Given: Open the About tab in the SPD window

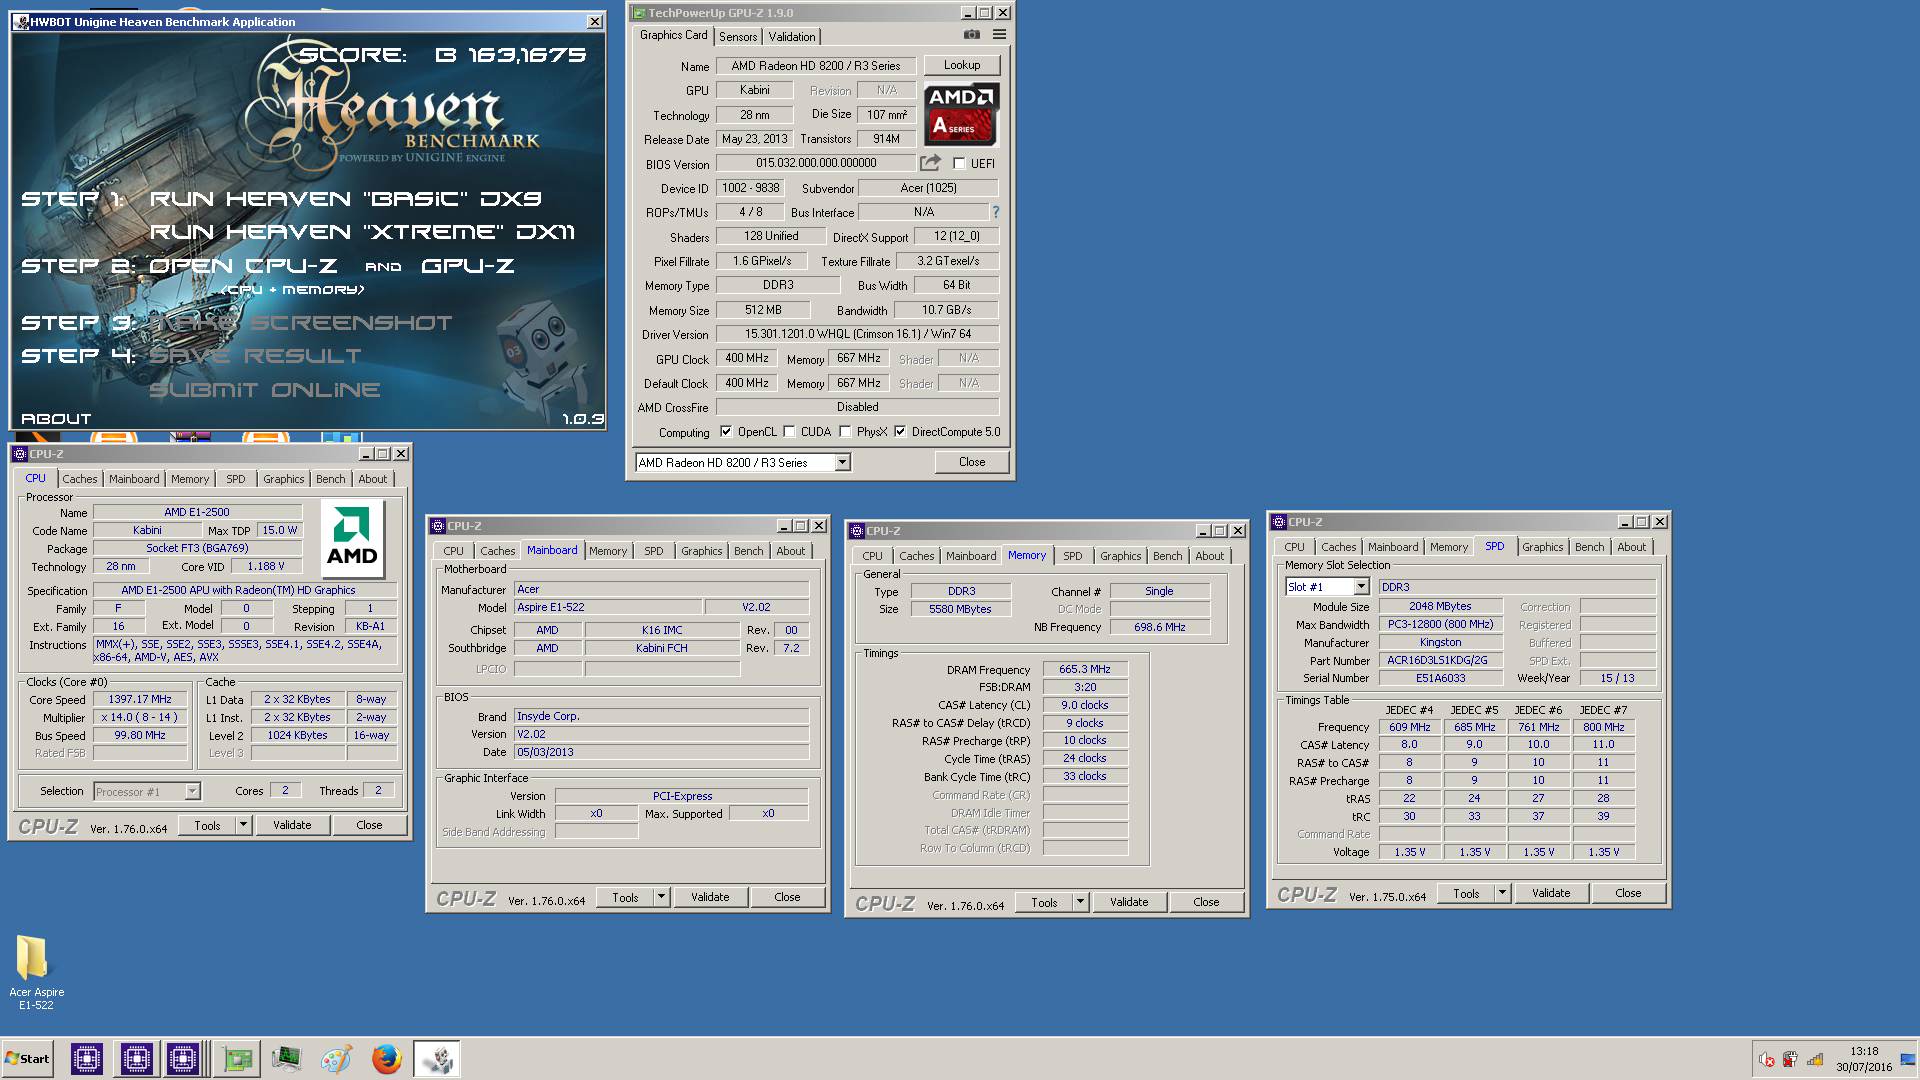Looking at the screenshot, I should pyautogui.click(x=1631, y=547).
